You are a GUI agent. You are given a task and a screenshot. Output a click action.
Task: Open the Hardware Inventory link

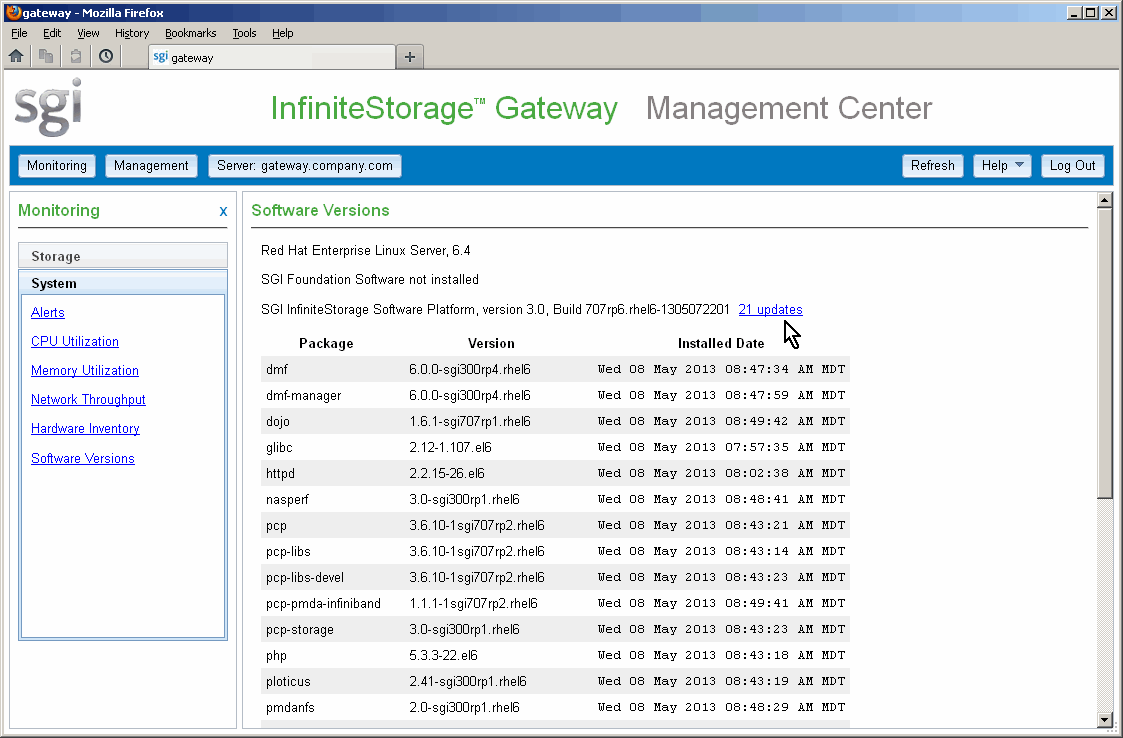[85, 428]
